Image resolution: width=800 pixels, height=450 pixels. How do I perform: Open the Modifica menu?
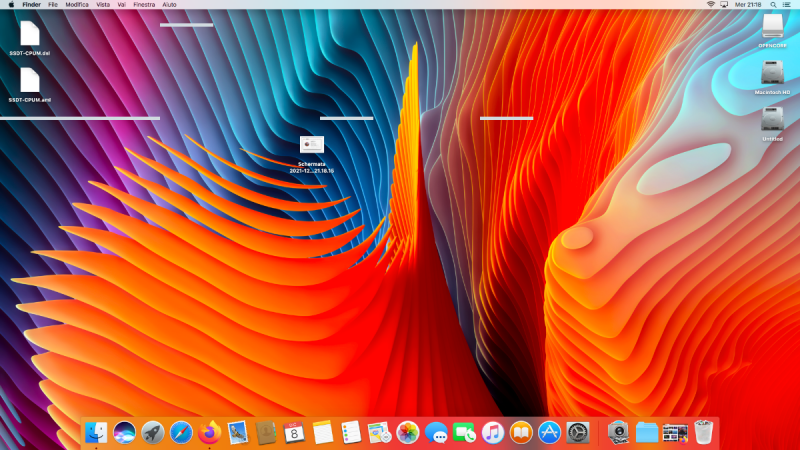(77, 5)
